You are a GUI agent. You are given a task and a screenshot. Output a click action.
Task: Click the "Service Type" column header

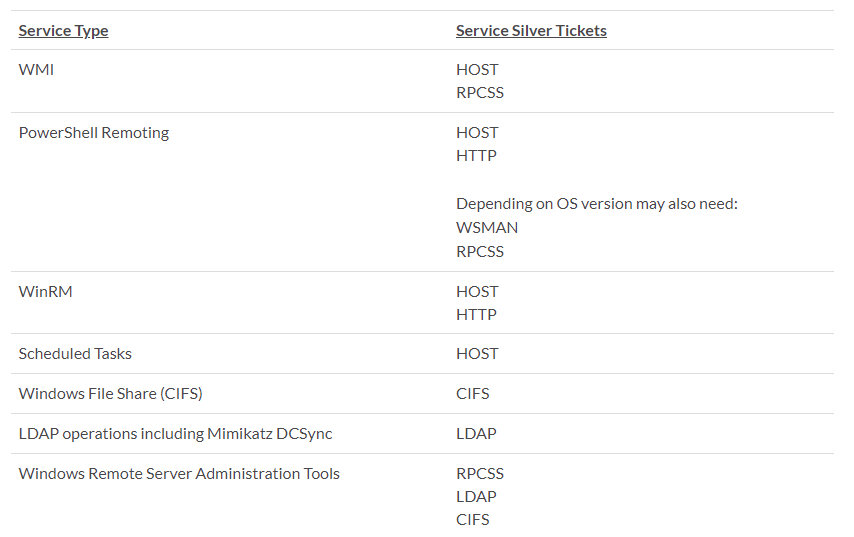(x=63, y=30)
